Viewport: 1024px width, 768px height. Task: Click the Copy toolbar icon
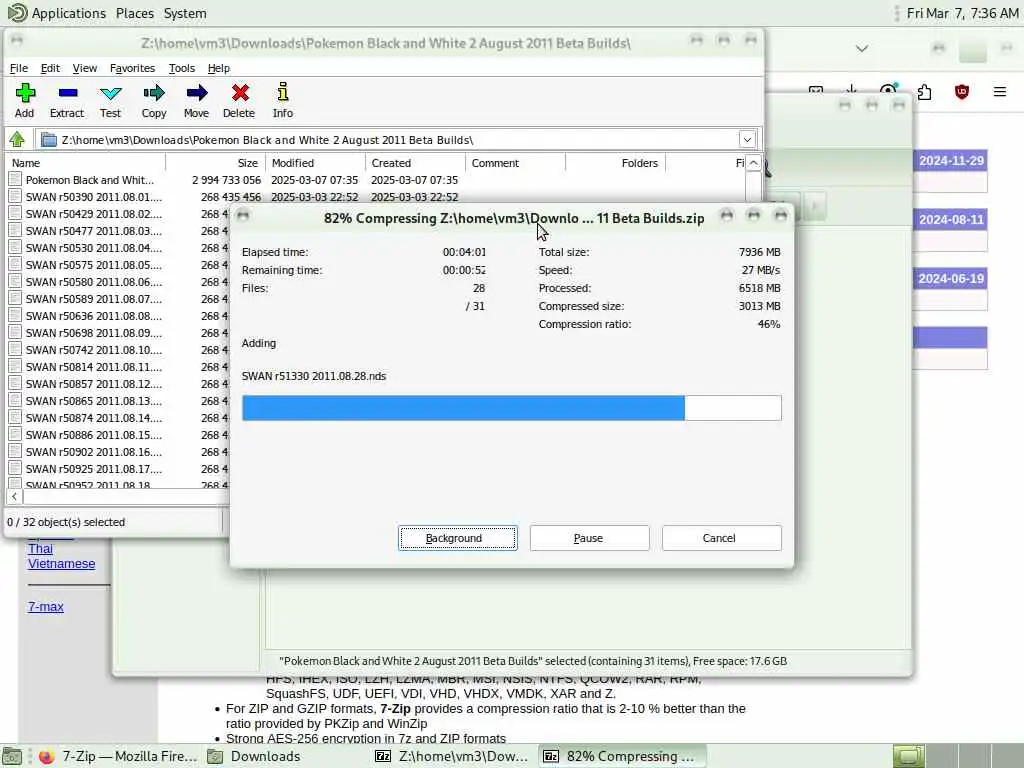pyautogui.click(x=154, y=93)
